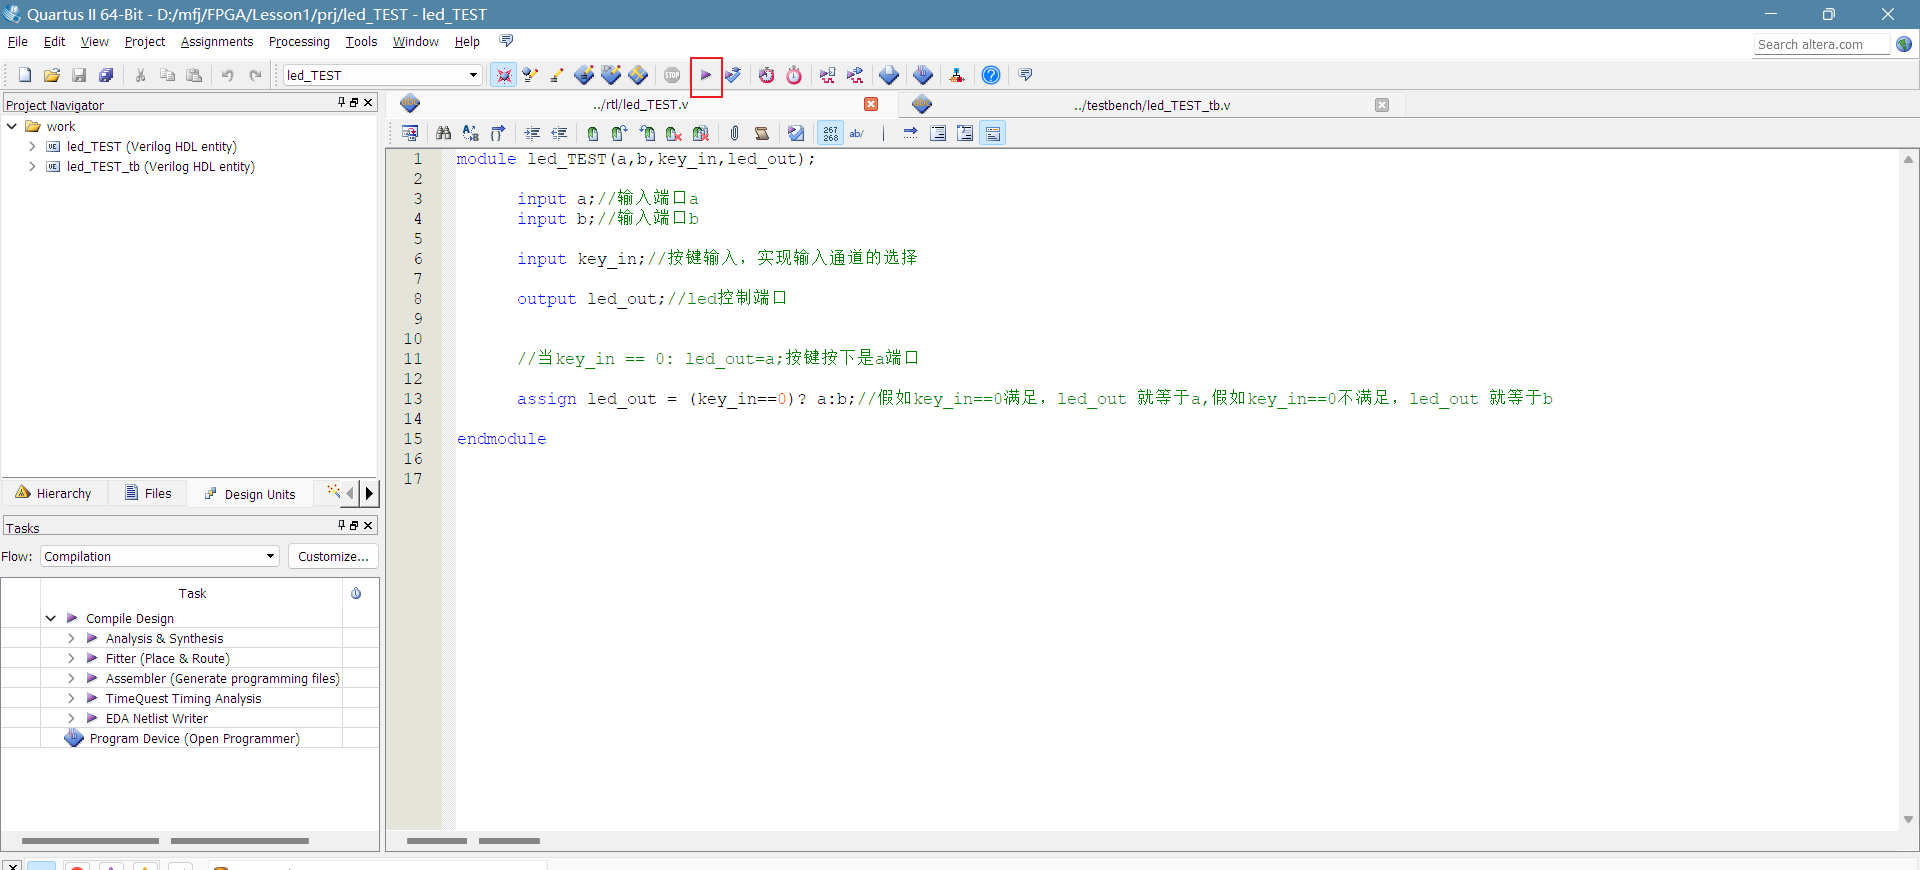Collapse the work folder tree
Screen dimensions: 1920x870
[12, 126]
